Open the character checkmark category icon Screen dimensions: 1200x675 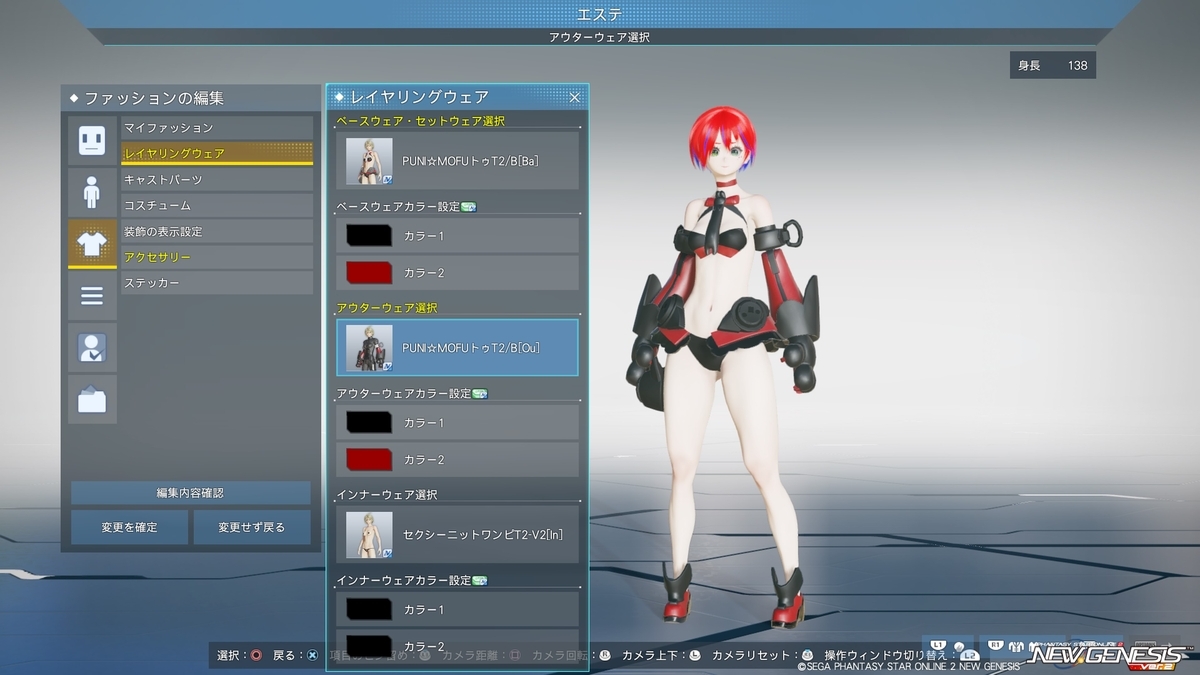(92, 348)
